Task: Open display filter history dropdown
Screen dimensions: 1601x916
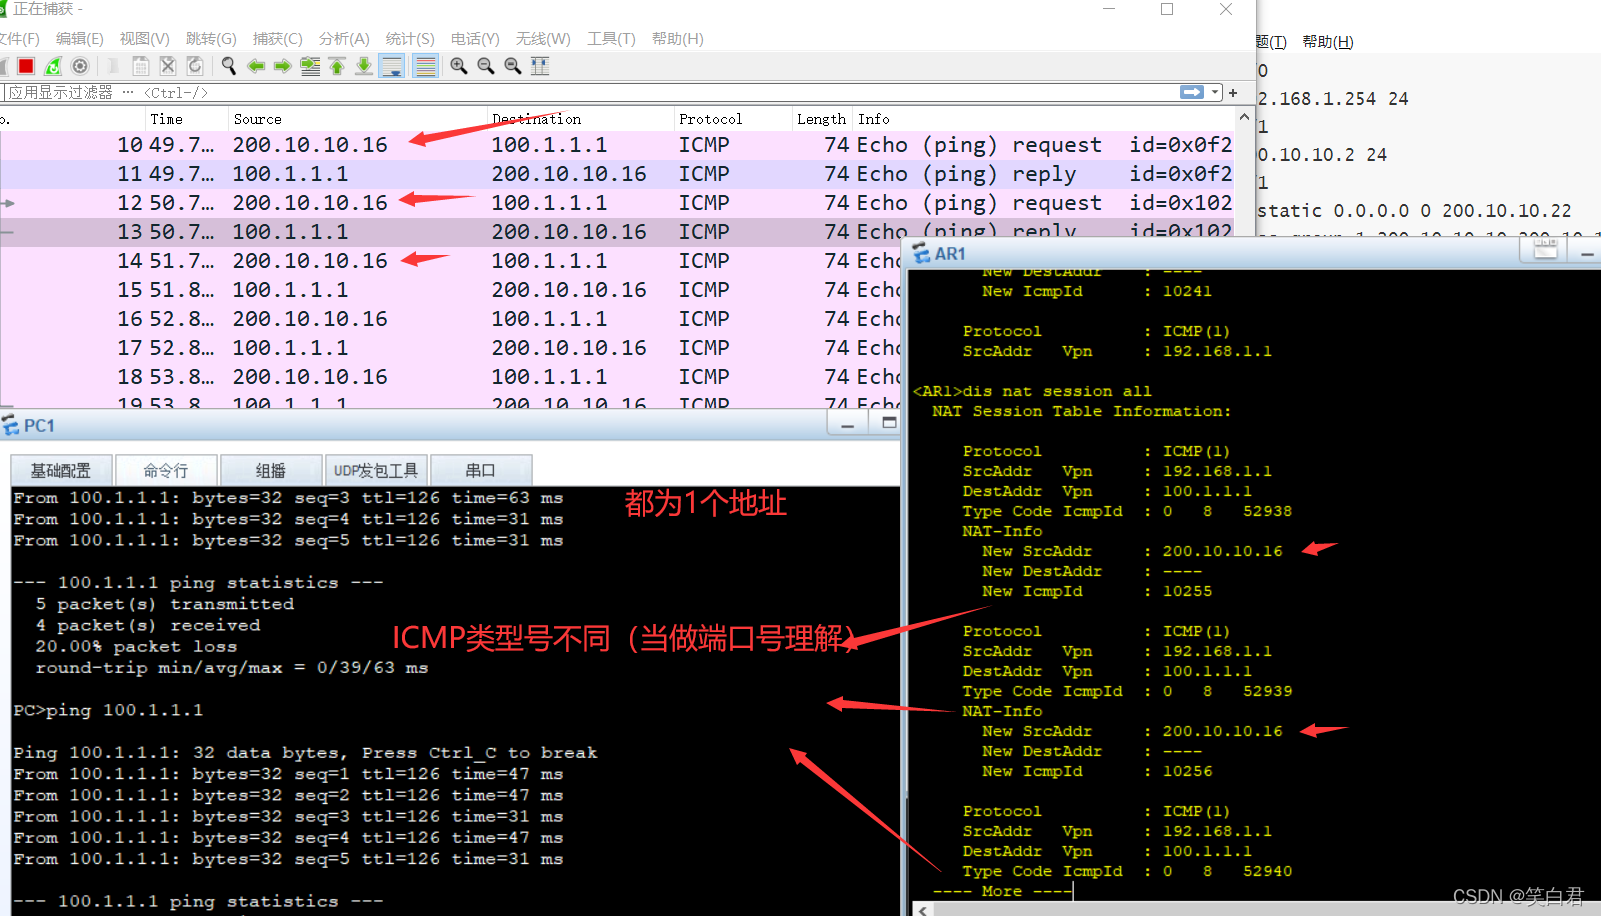Action: point(1215,92)
